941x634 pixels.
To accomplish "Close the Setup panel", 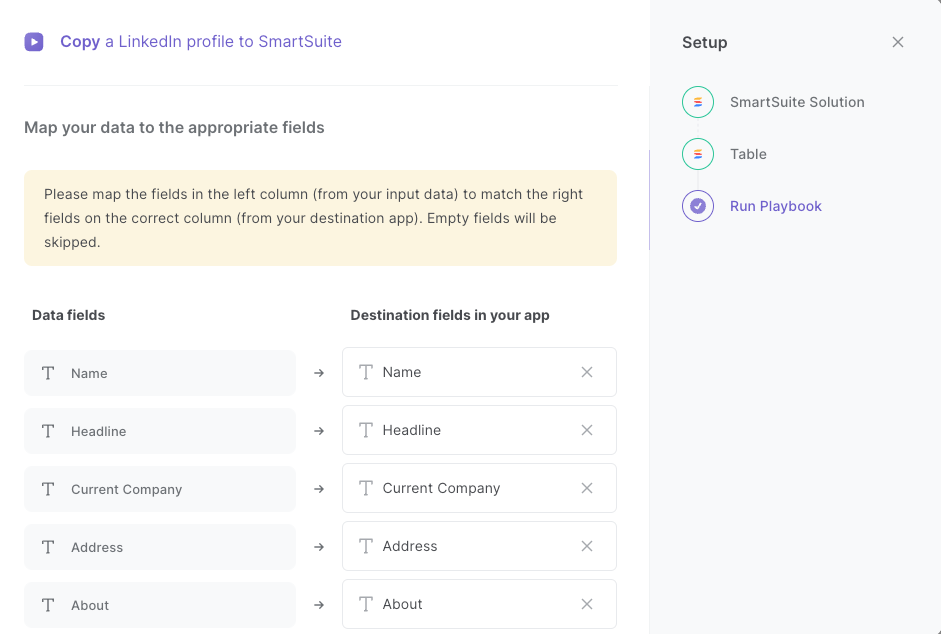I will [897, 42].
